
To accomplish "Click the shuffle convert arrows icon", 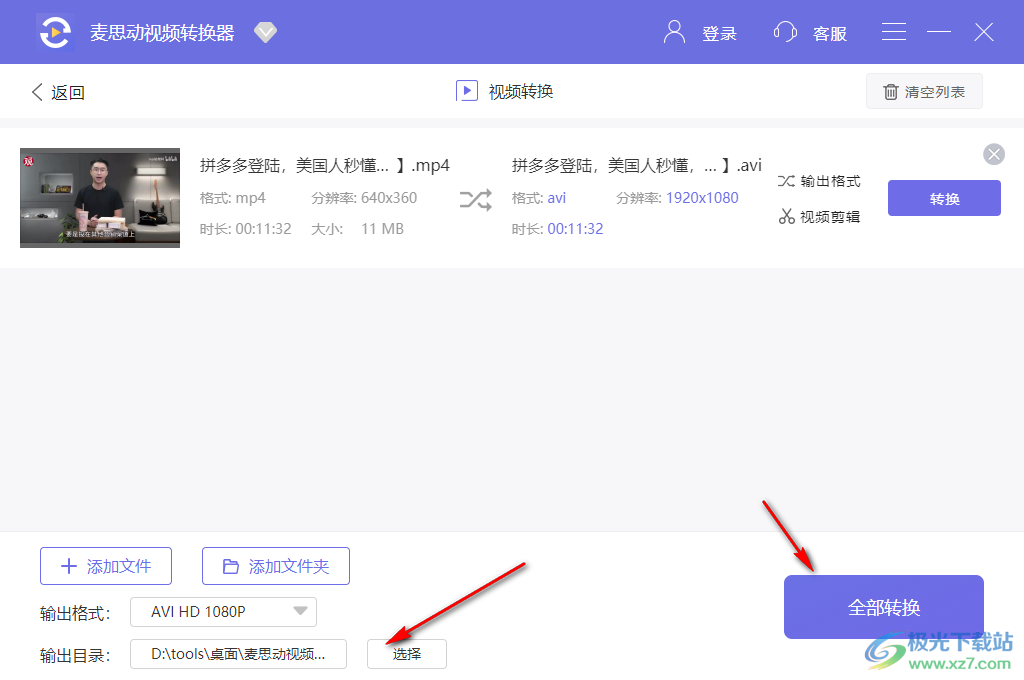I will [476, 200].
